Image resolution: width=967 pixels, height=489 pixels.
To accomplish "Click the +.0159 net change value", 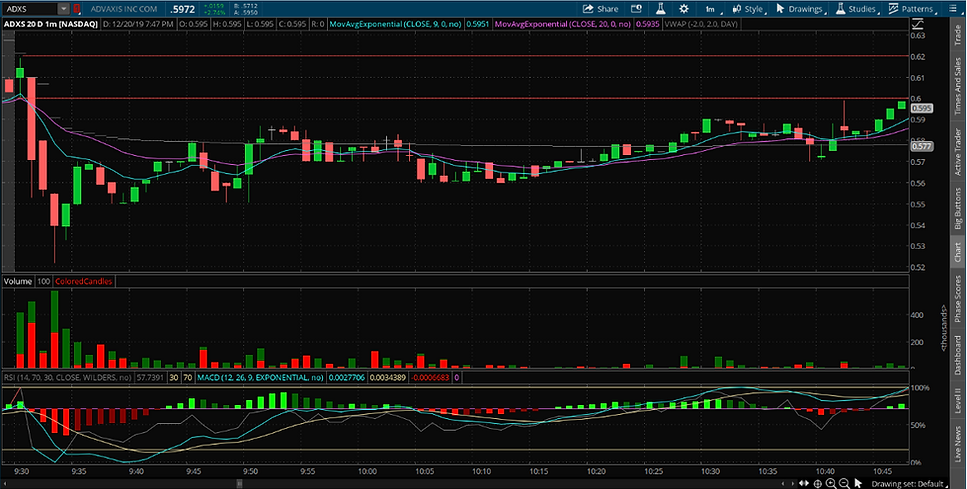I will (212, 6).
